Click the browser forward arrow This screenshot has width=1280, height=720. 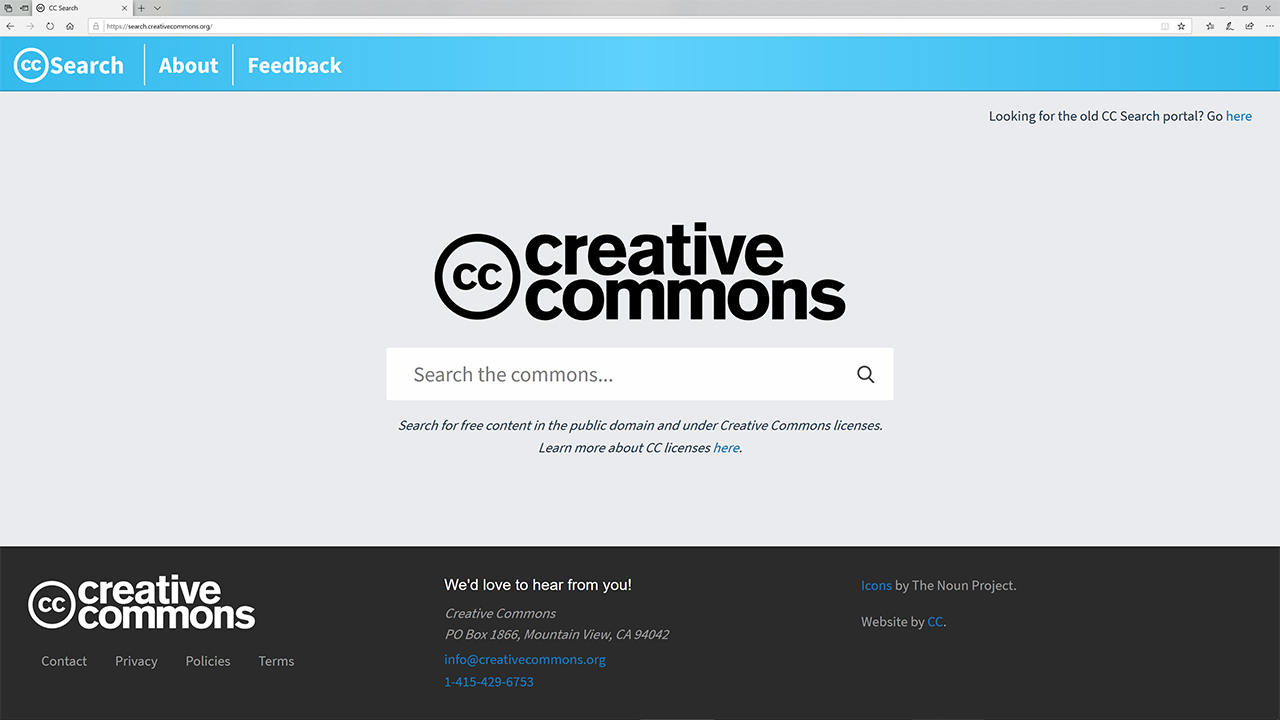30,26
